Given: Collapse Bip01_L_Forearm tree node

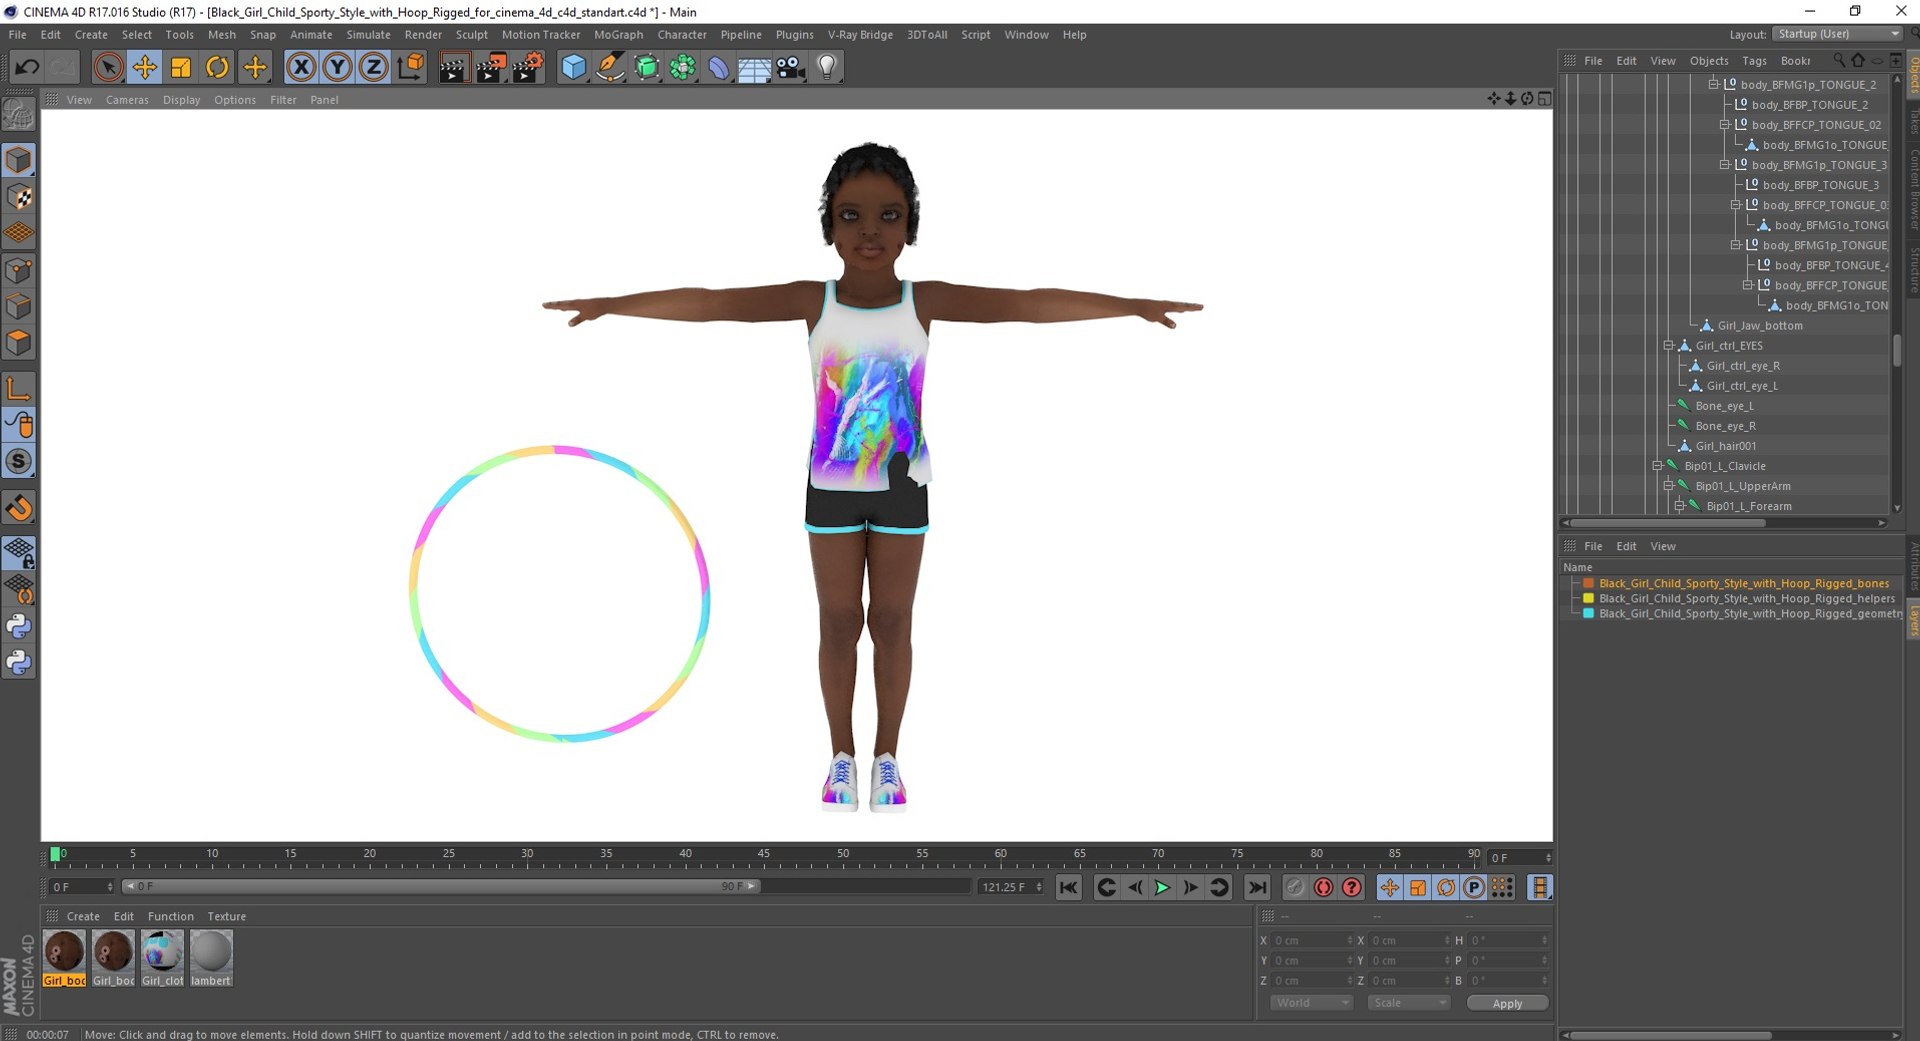Looking at the screenshot, I should point(1679,506).
